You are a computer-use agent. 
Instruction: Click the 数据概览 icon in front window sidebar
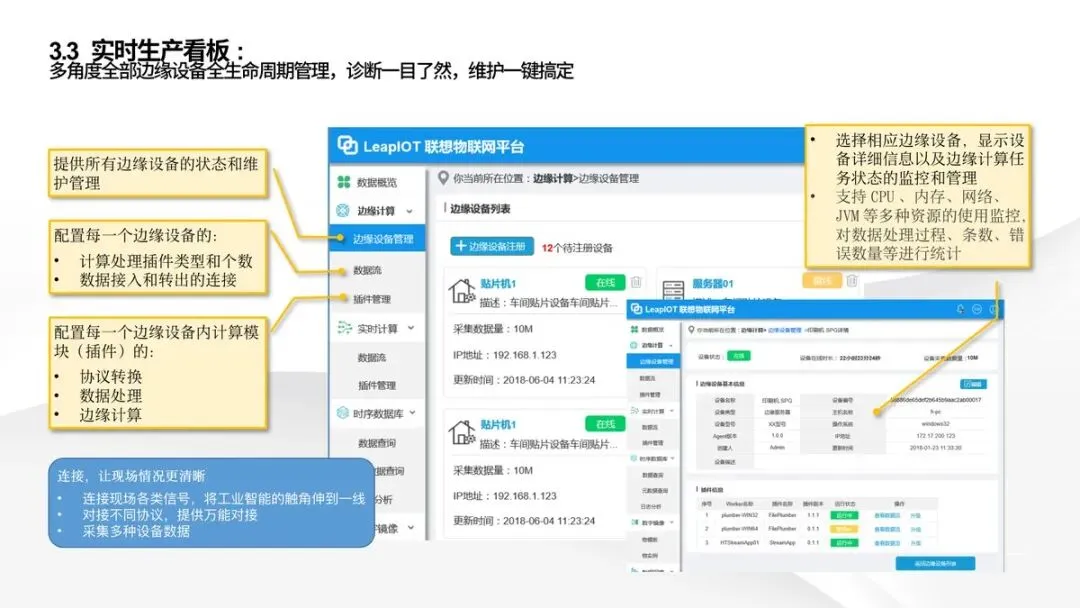coord(634,329)
